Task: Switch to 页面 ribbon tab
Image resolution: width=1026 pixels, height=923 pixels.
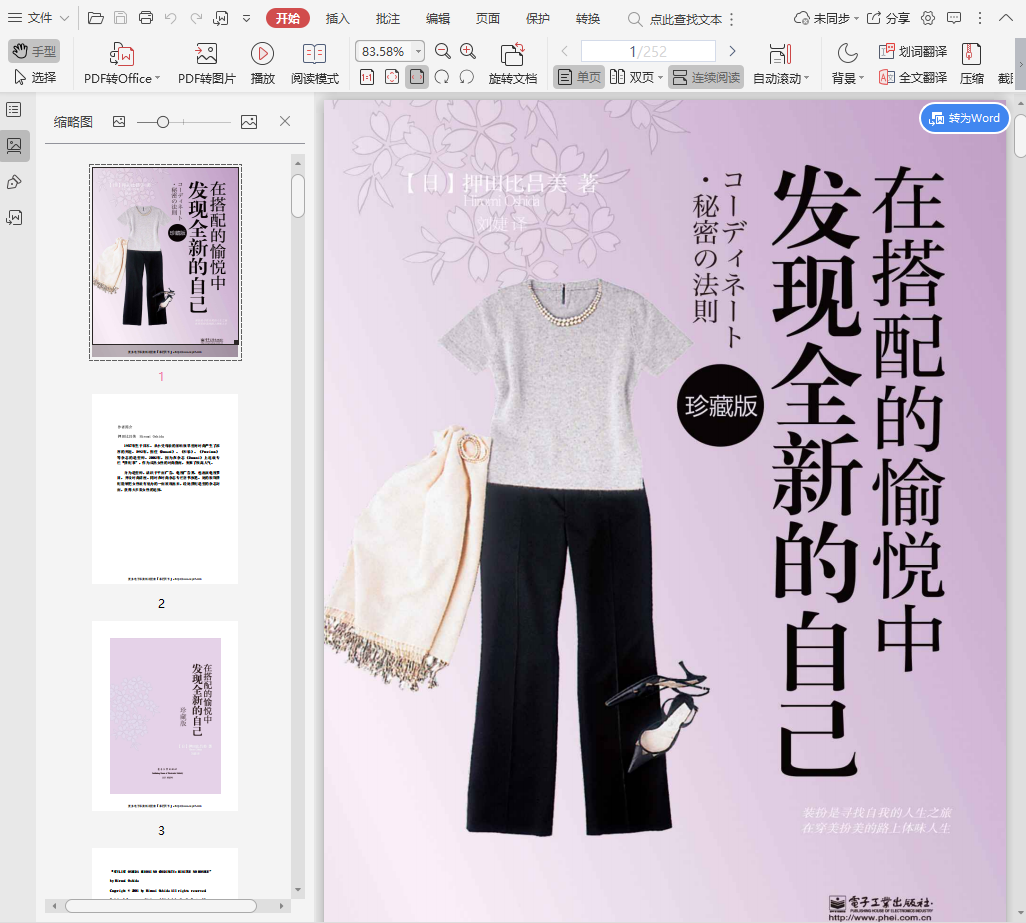Action: coord(487,19)
